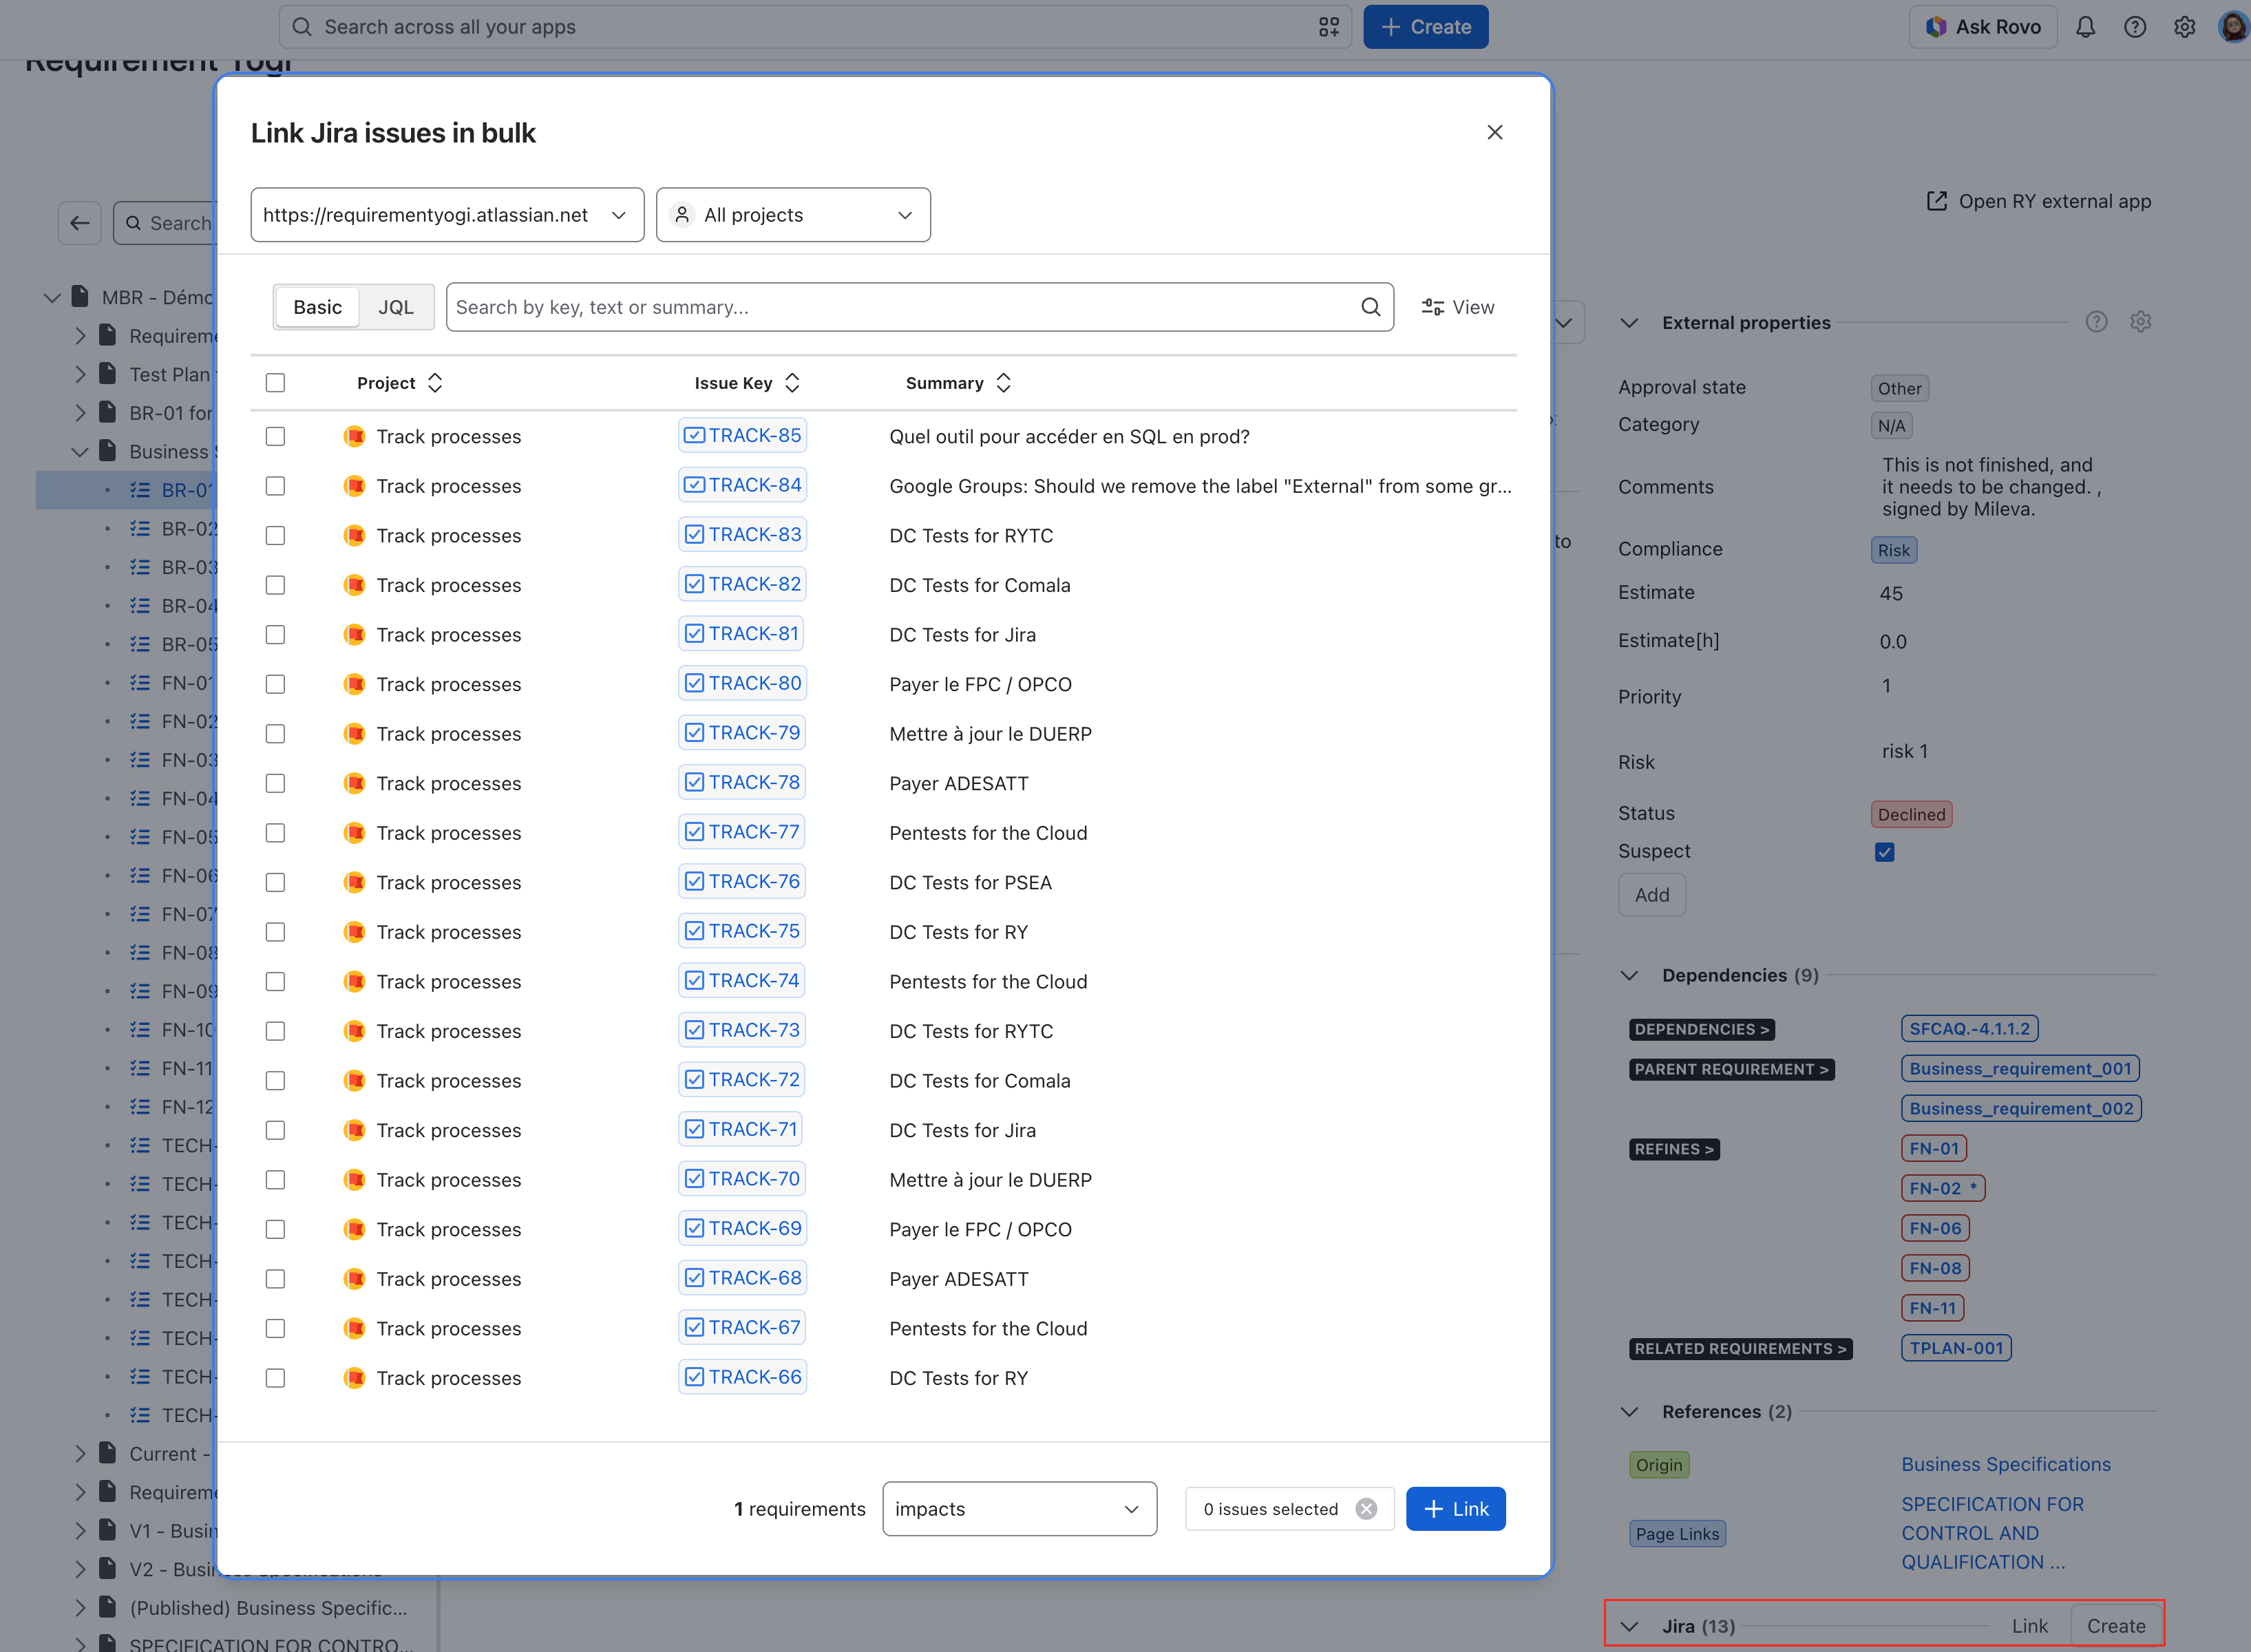Open the View column settings
This screenshot has height=1652, width=2251.
pyautogui.click(x=1457, y=307)
